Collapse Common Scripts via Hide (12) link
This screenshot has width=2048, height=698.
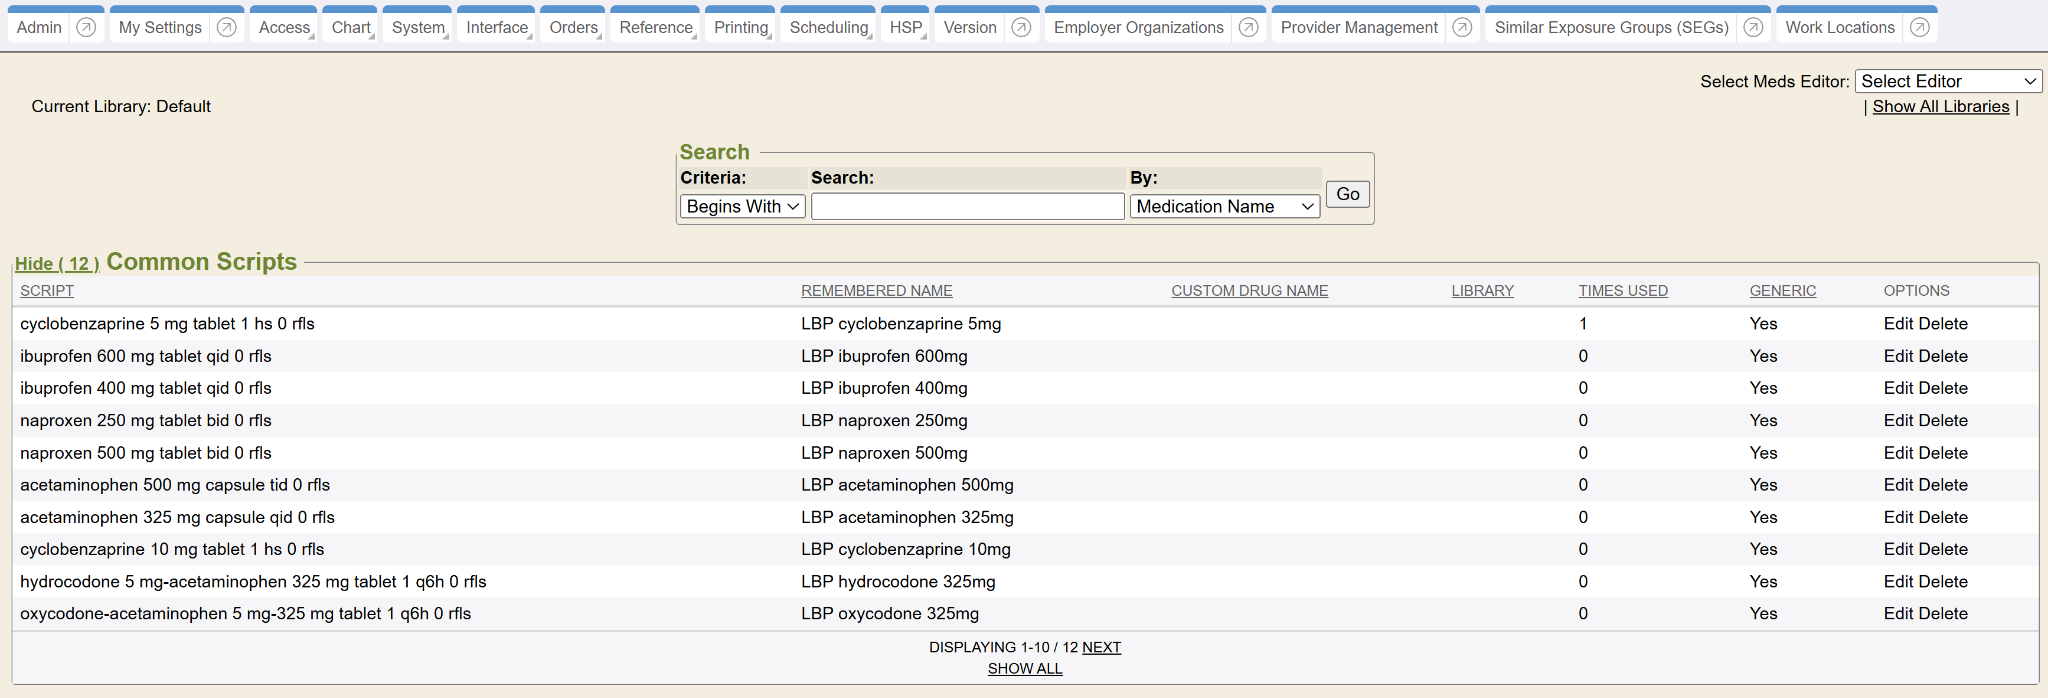(x=57, y=264)
